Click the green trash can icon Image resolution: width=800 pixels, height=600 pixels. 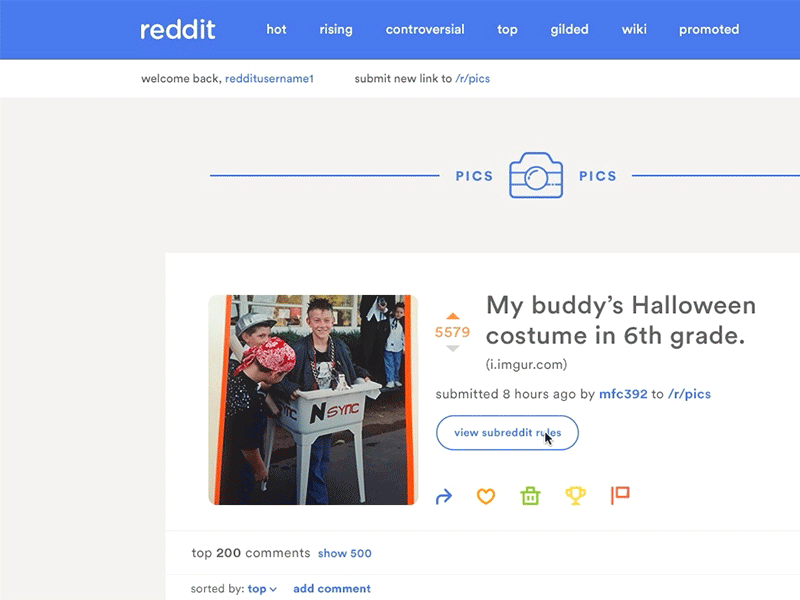(x=530, y=495)
